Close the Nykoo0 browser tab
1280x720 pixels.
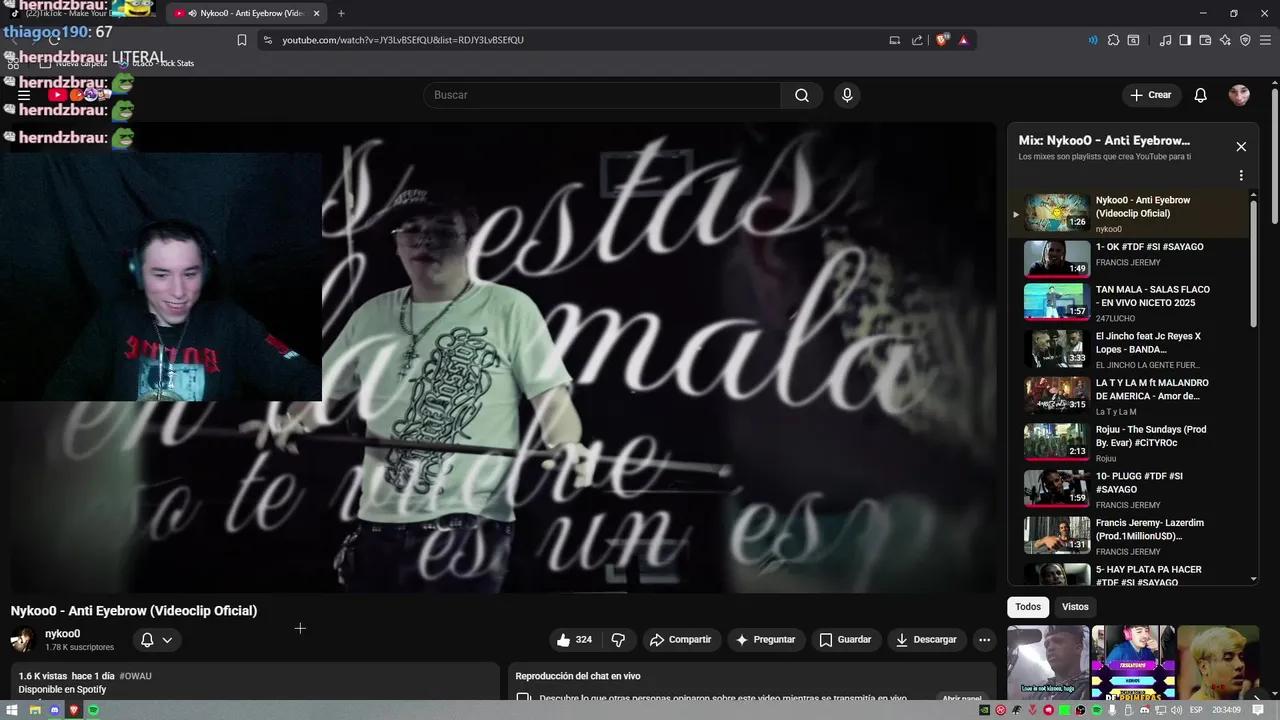(x=316, y=13)
